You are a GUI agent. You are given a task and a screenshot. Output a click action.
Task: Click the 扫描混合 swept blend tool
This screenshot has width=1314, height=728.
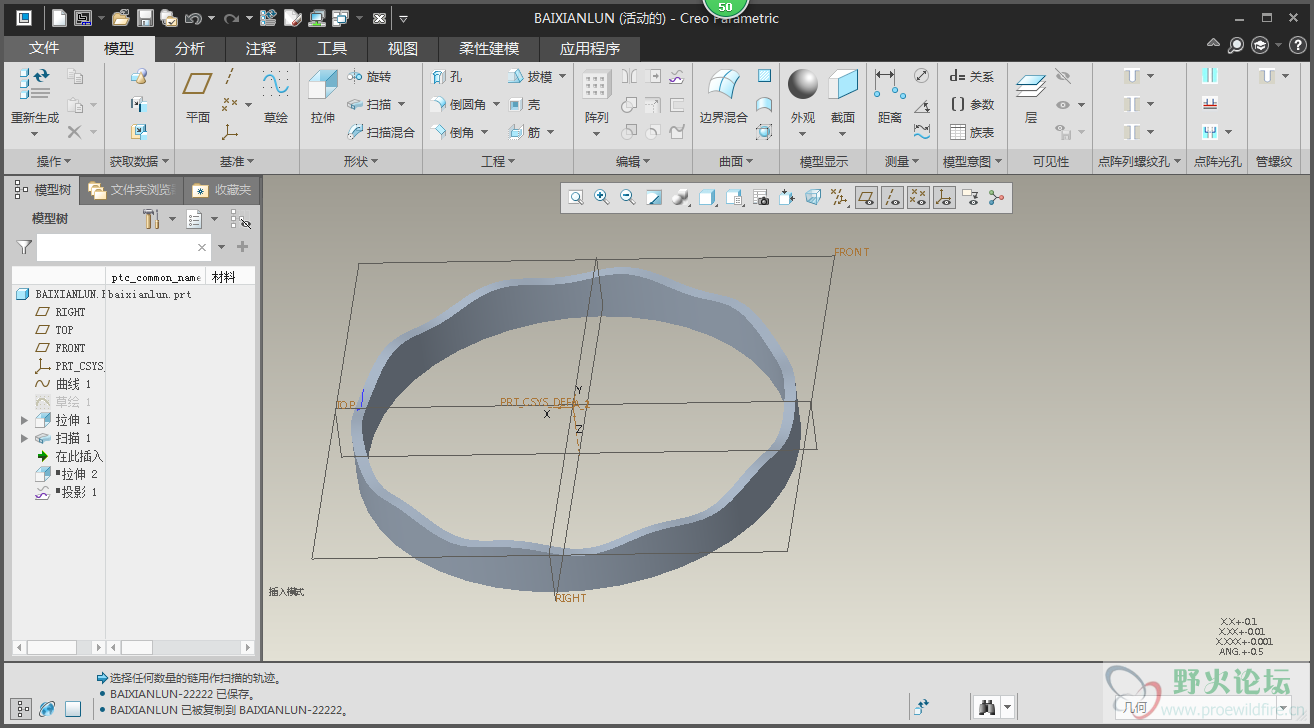click(x=381, y=132)
